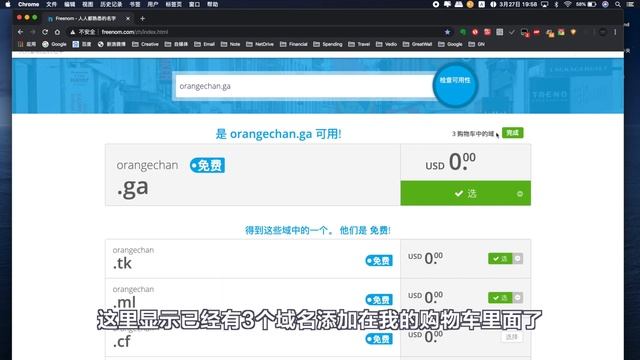Open the 新浪微博 bookmark
The width and height of the screenshot is (640, 360).
tap(112, 44)
